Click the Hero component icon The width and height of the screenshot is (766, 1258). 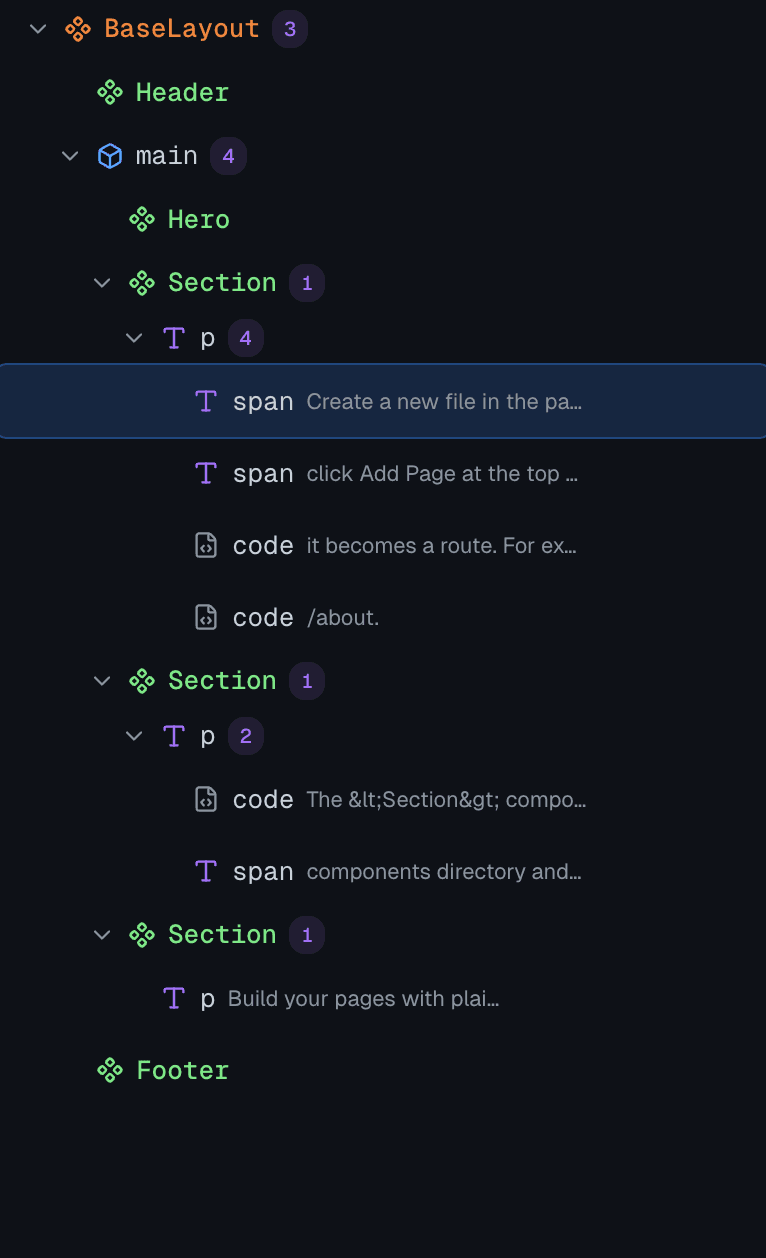141,219
